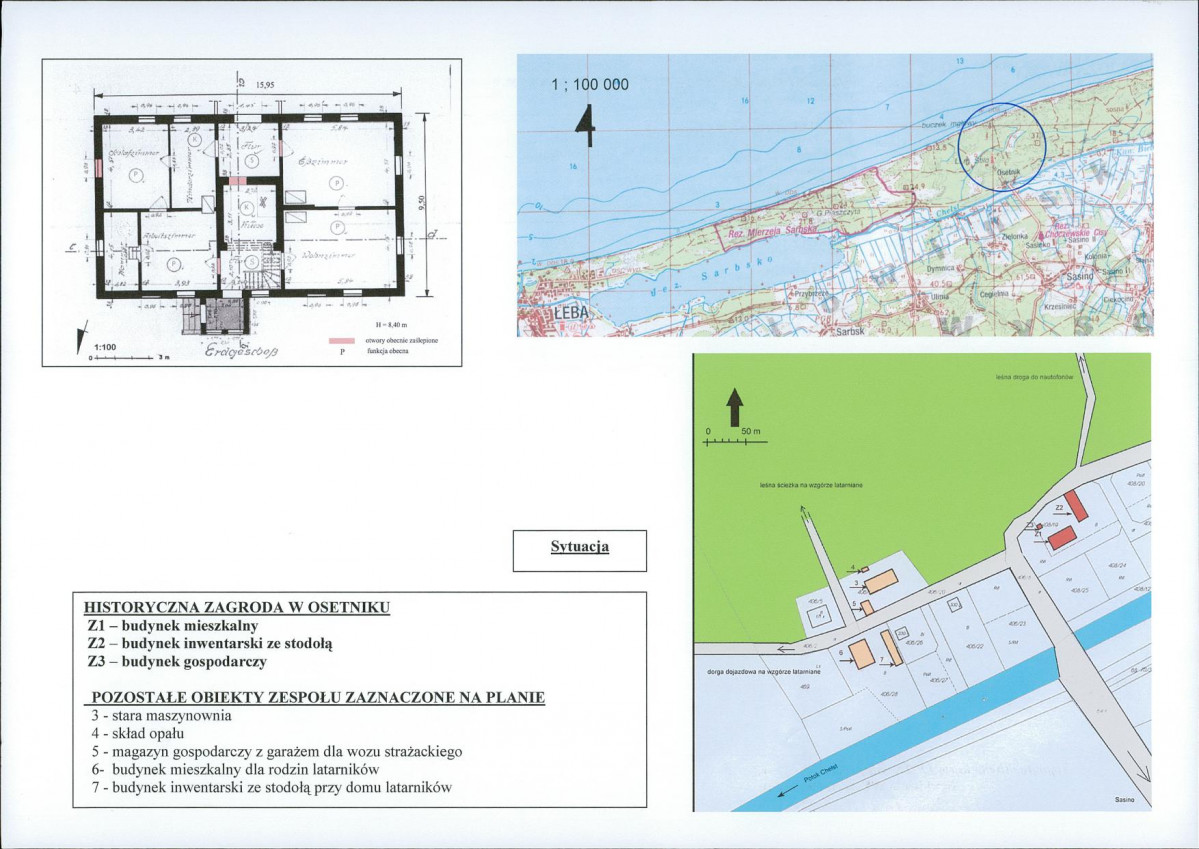Screen dimensions: 1199x849
Task: Click the red Z1 building on the site plan
Action: pos(1061,538)
